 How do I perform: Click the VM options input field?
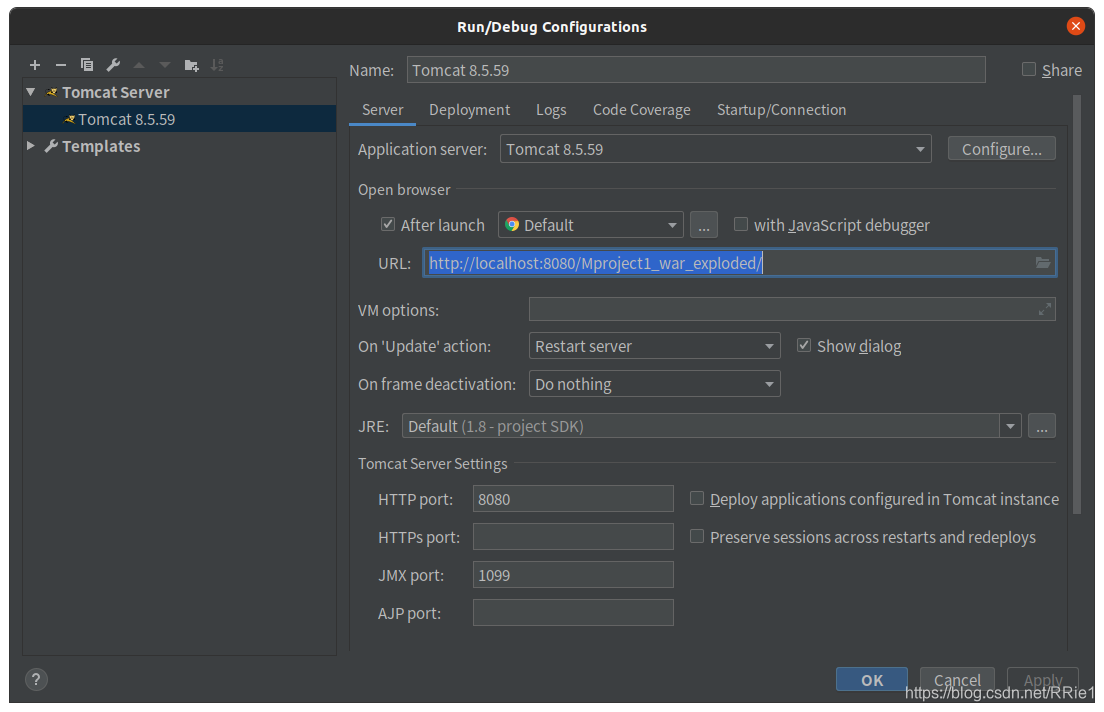(x=792, y=308)
